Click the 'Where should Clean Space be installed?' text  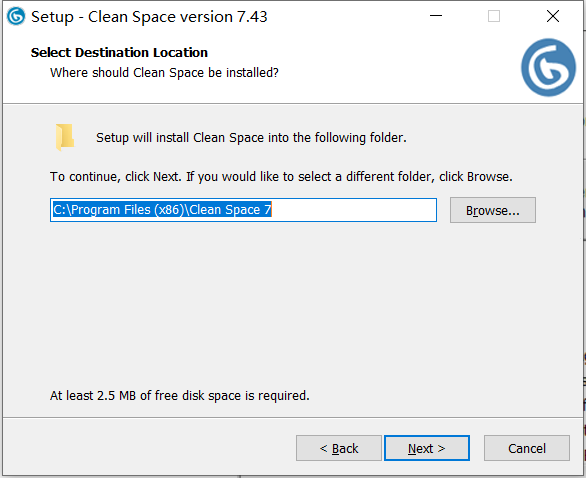pyautogui.click(x=164, y=73)
